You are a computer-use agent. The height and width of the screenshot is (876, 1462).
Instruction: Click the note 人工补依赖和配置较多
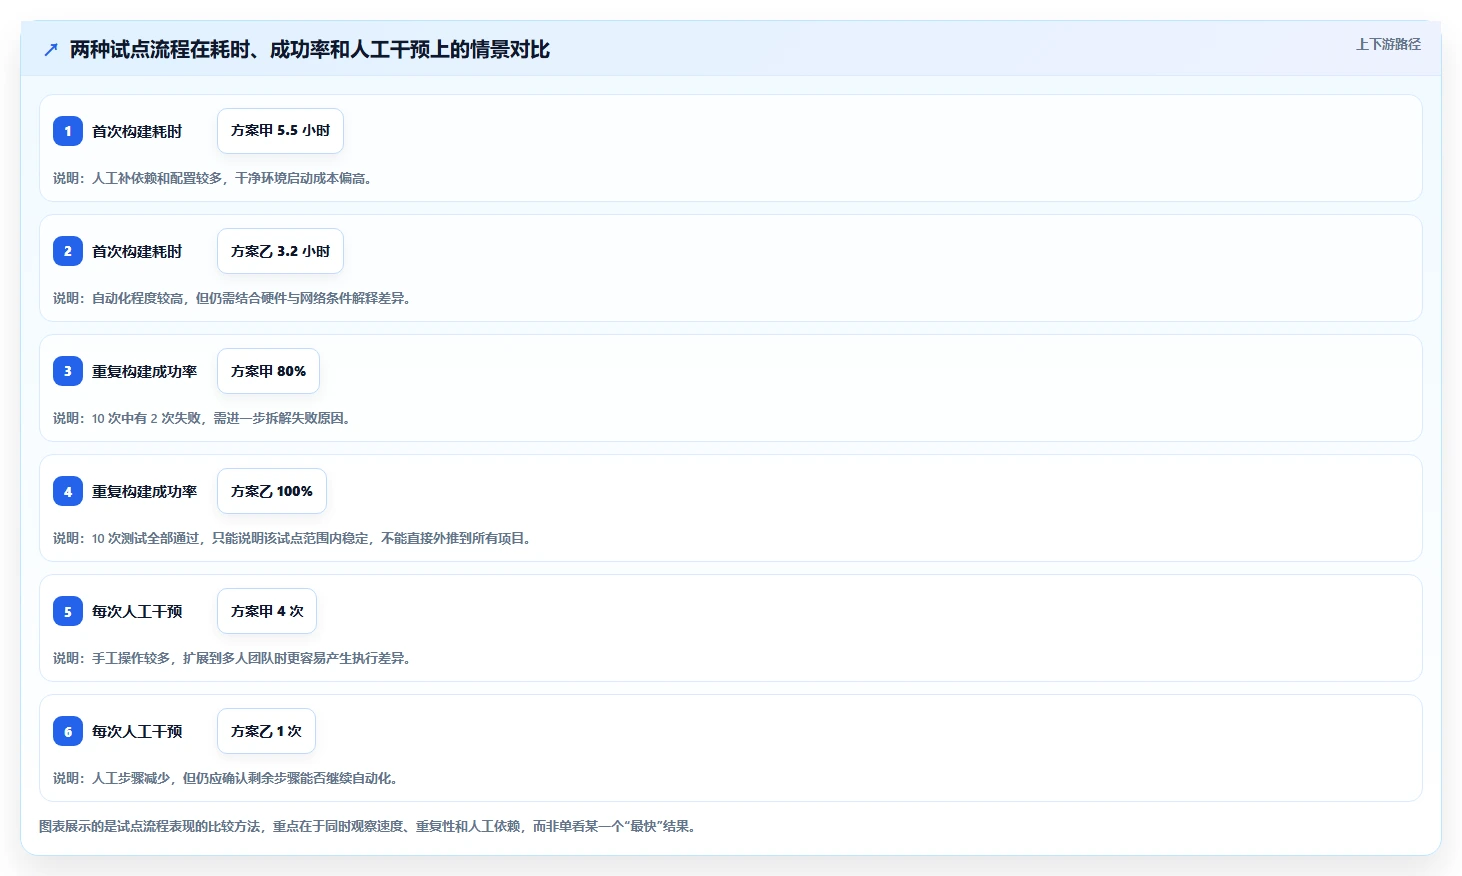[x=213, y=178]
